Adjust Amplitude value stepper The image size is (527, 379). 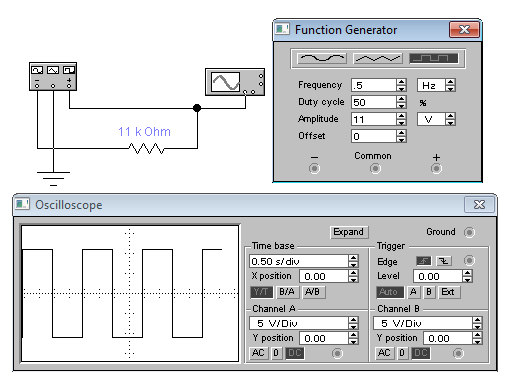point(401,119)
